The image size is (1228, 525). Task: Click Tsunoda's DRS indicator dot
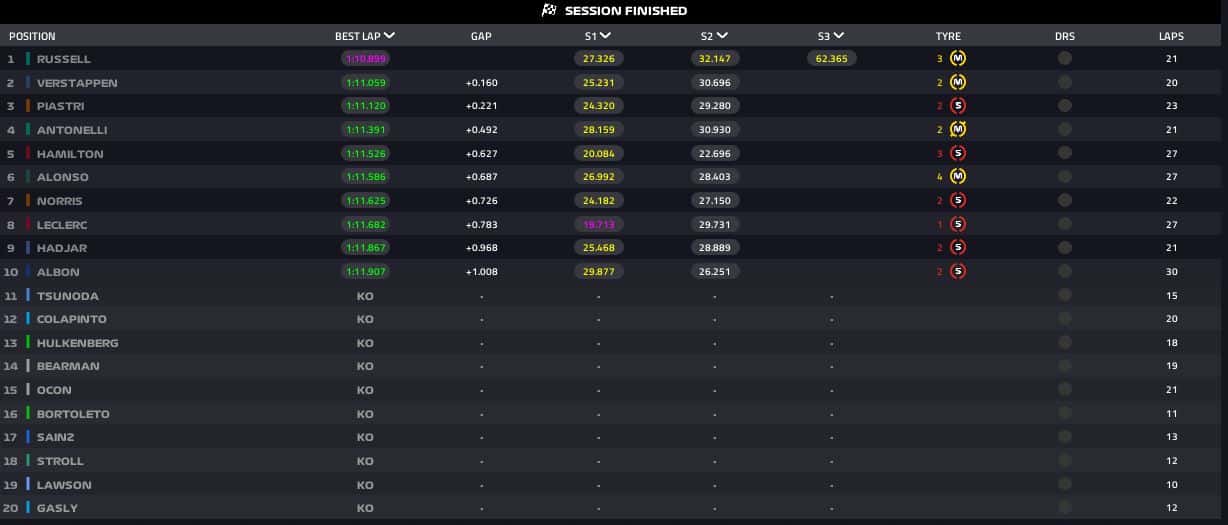coord(1065,295)
